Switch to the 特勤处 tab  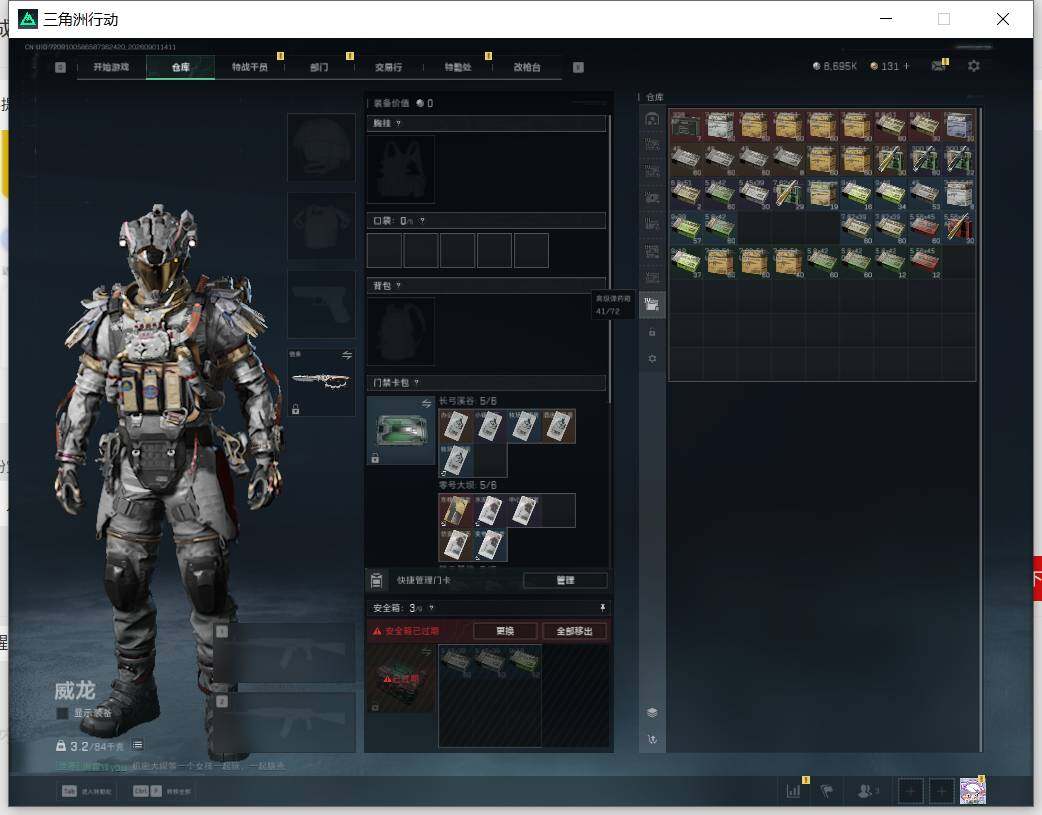457,67
